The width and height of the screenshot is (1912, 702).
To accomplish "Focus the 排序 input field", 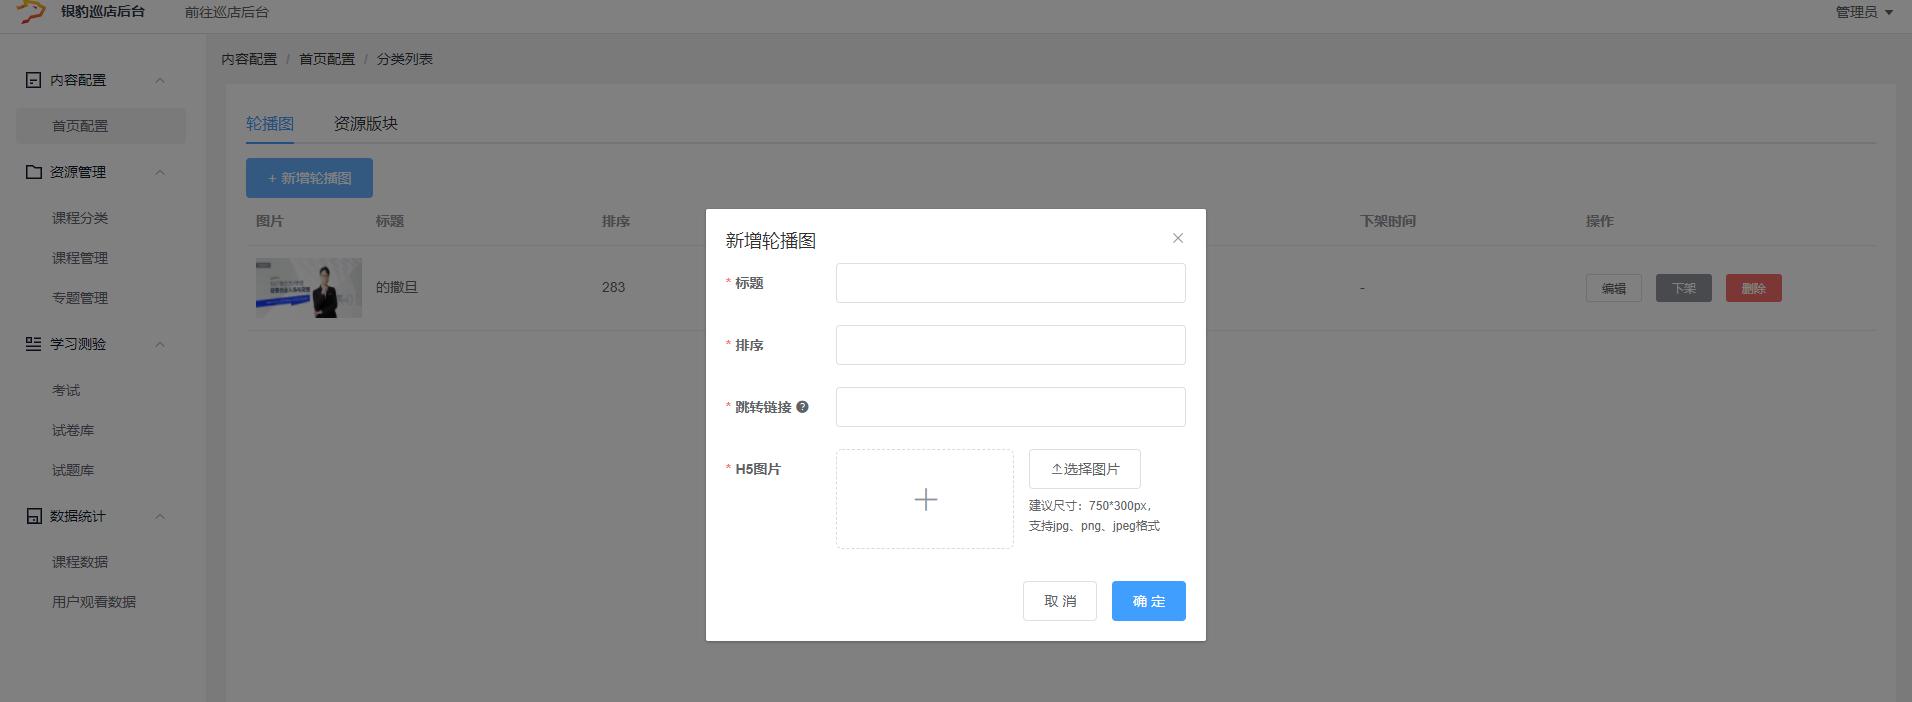I will click(1010, 345).
